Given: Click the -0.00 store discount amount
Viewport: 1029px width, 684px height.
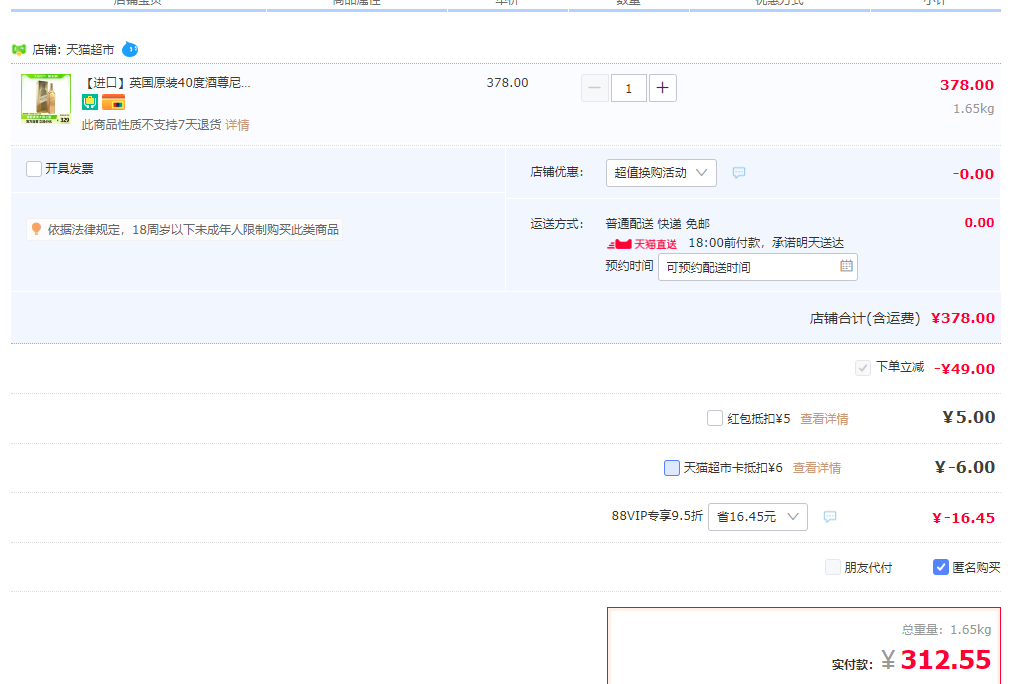Looking at the screenshot, I should click(x=973, y=174).
